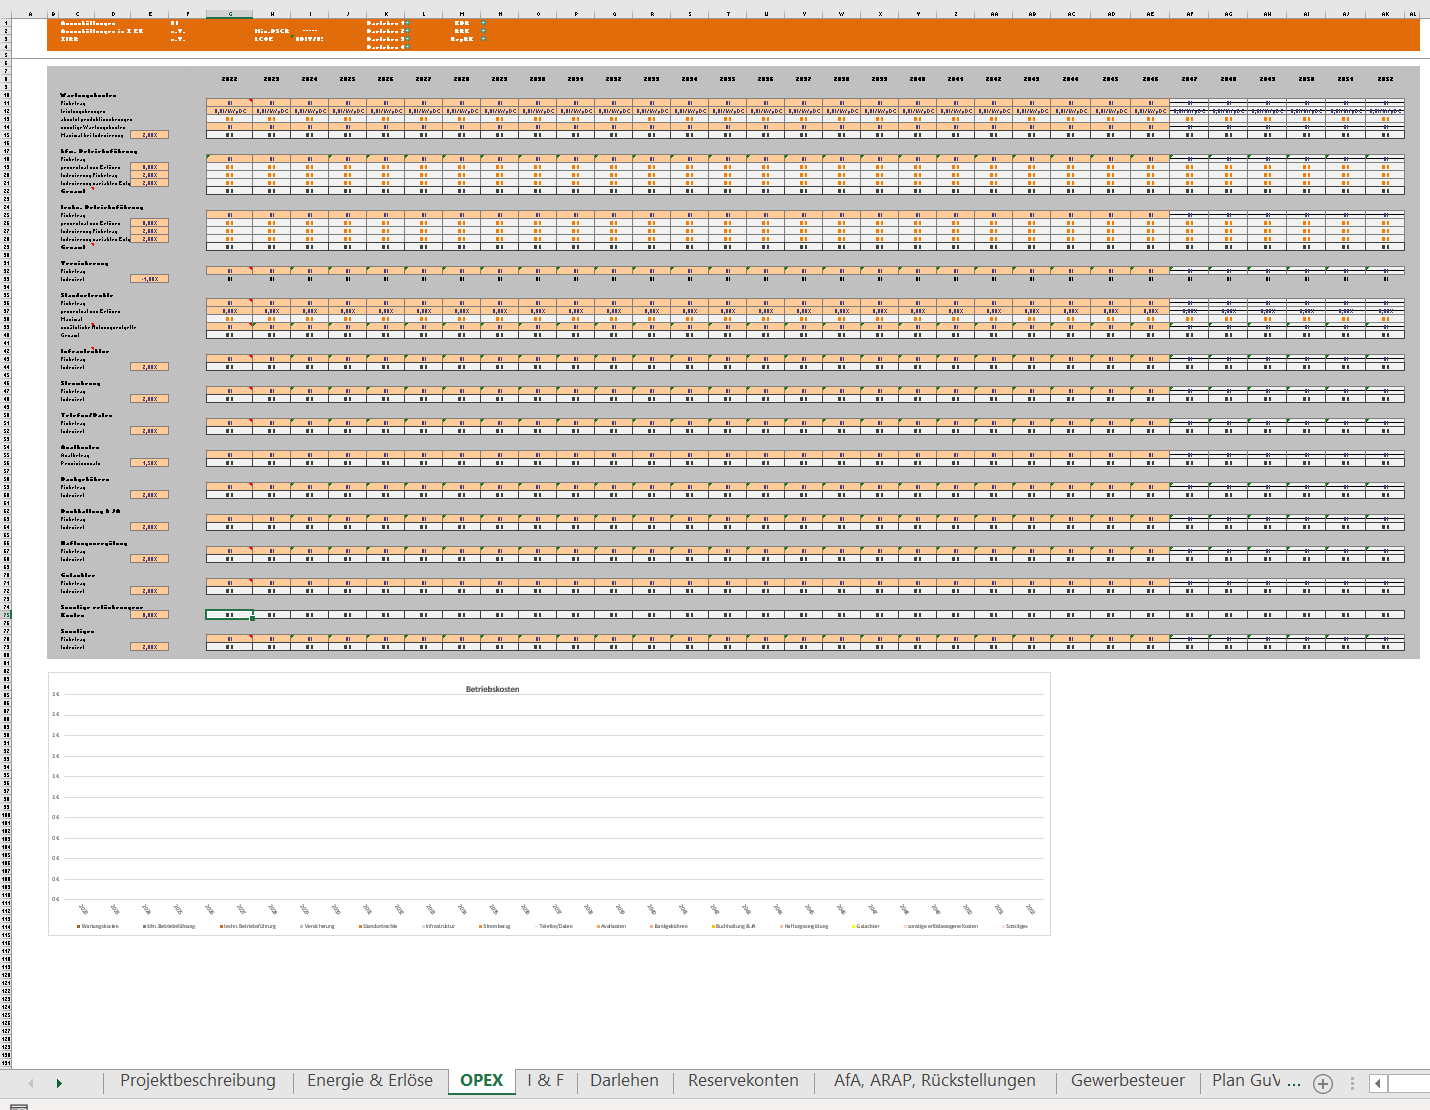
Task: Click the teal icon beside RRK
Action: [x=483, y=31]
